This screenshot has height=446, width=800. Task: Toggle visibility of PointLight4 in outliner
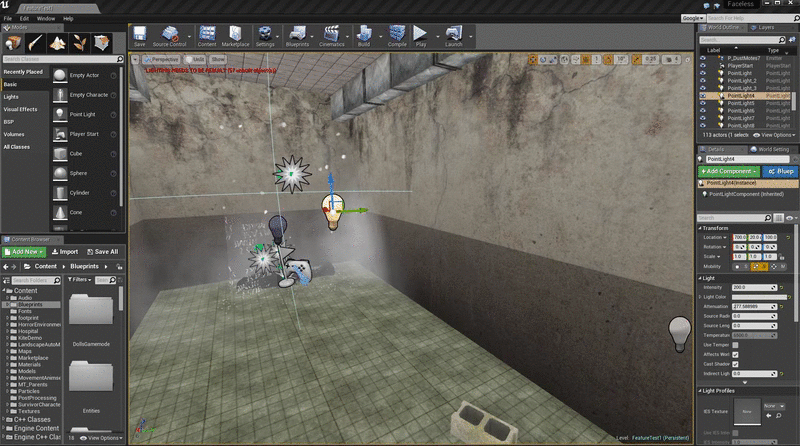coord(703,96)
